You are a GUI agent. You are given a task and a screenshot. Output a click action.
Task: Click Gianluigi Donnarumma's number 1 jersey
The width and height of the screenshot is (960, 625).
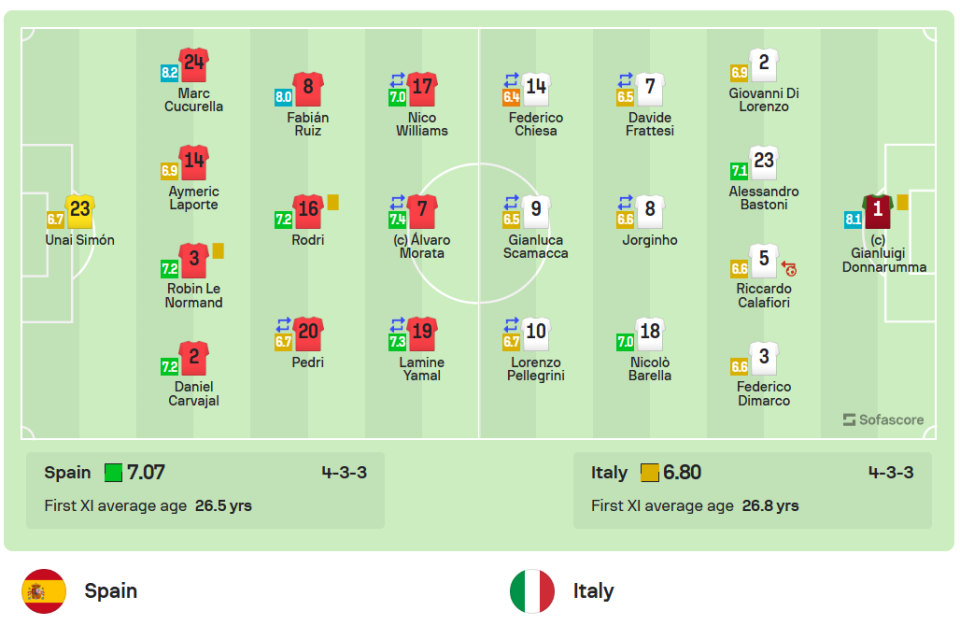click(877, 211)
